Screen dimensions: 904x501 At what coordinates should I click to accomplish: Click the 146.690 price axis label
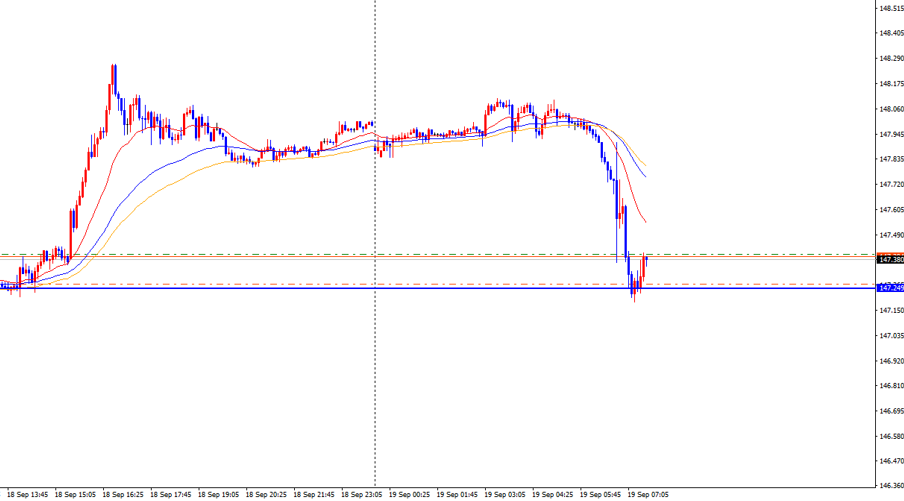889,411
